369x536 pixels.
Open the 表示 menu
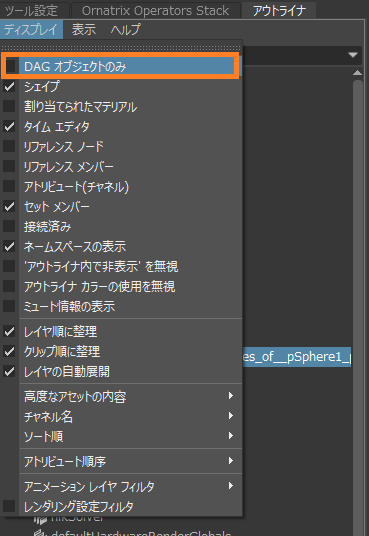pos(84,29)
